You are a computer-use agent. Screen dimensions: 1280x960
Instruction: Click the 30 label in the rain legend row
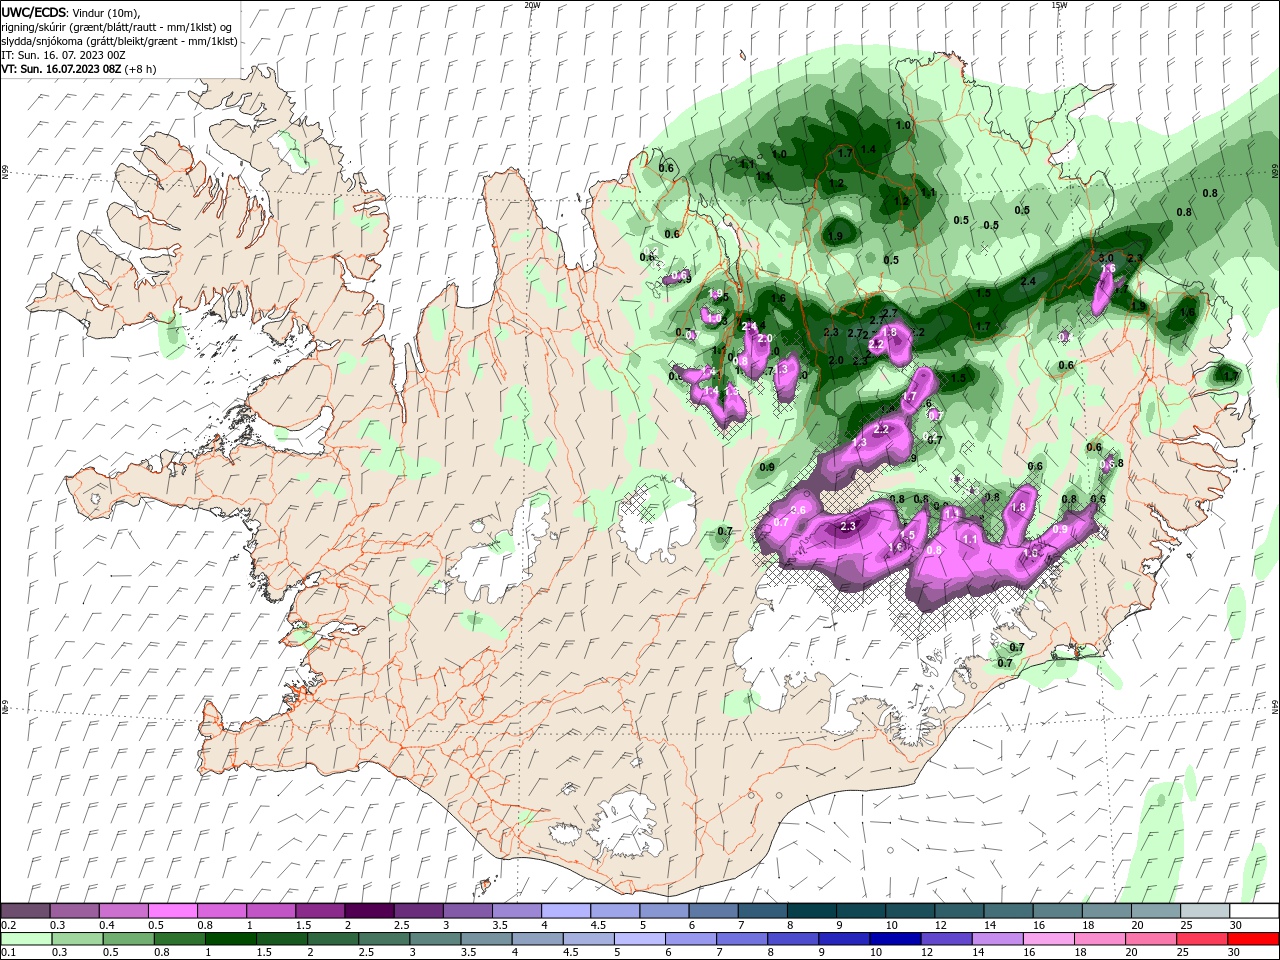[x=1235, y=953]
